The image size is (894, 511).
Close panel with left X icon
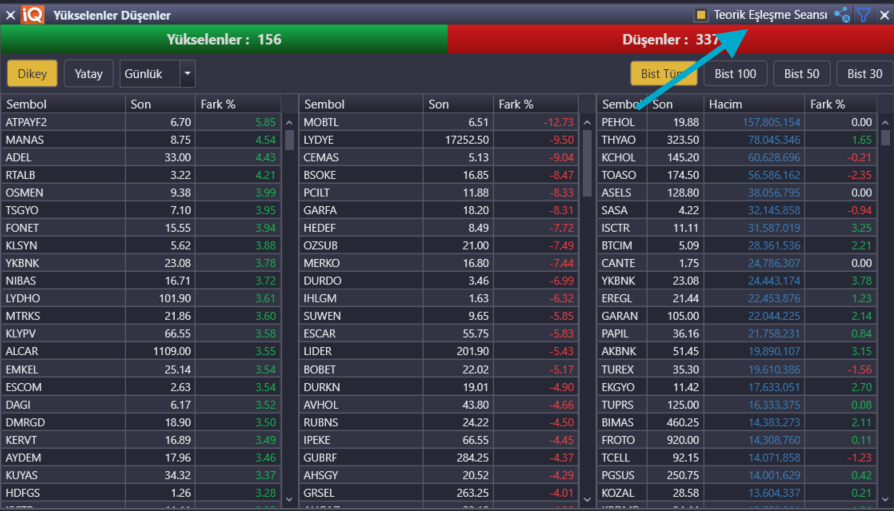(x=10, y=15)
